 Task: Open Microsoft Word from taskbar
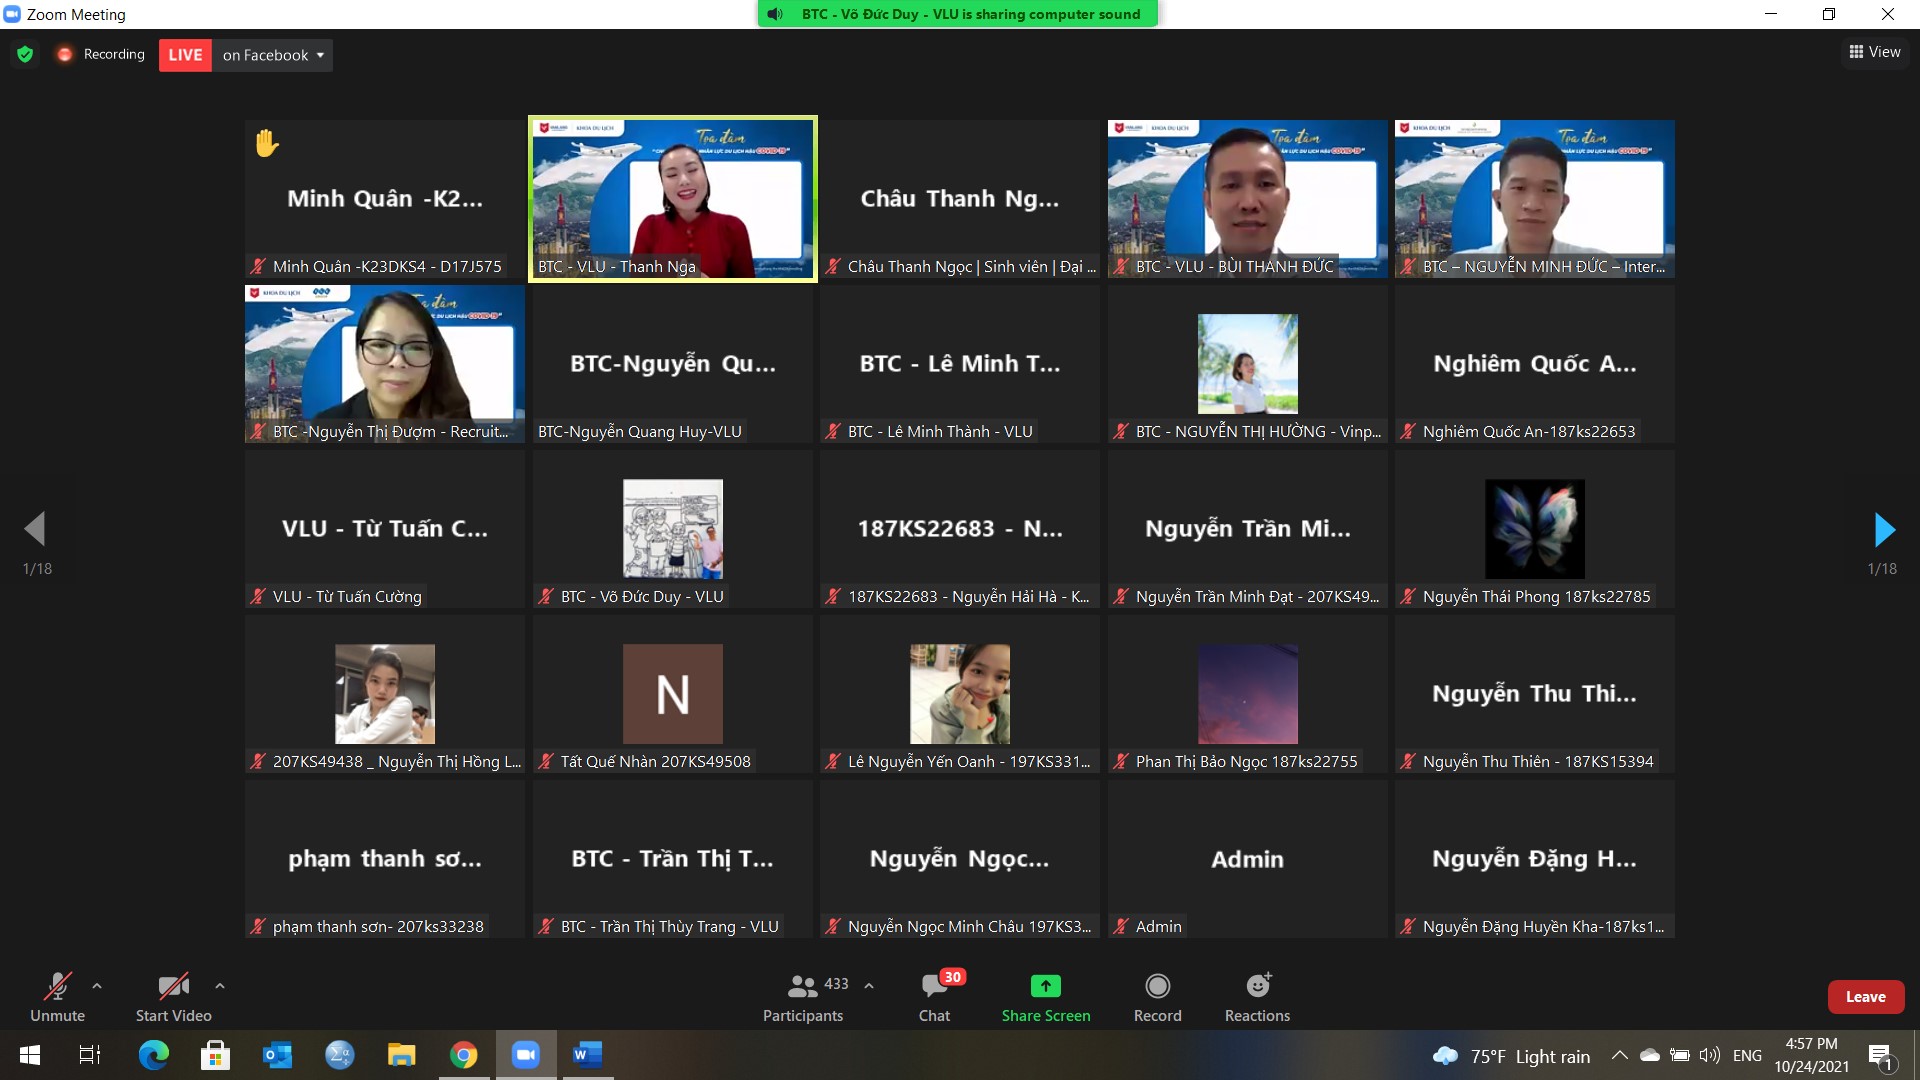587,1055
